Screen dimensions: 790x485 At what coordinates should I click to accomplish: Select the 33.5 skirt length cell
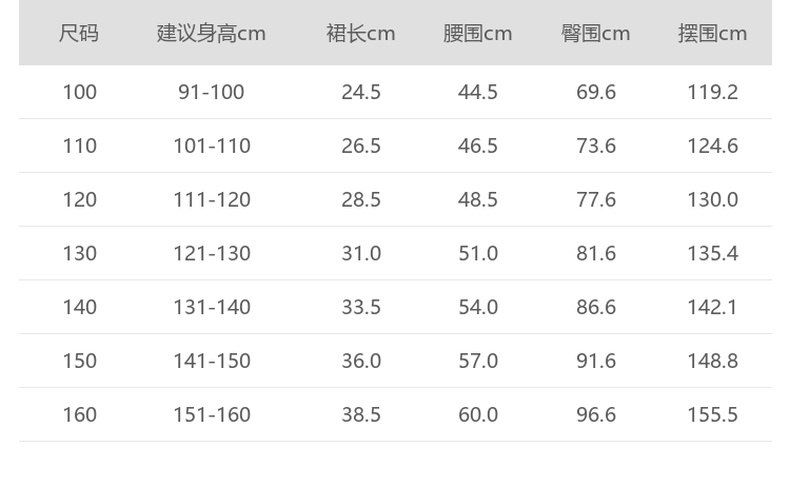point(361,307)
